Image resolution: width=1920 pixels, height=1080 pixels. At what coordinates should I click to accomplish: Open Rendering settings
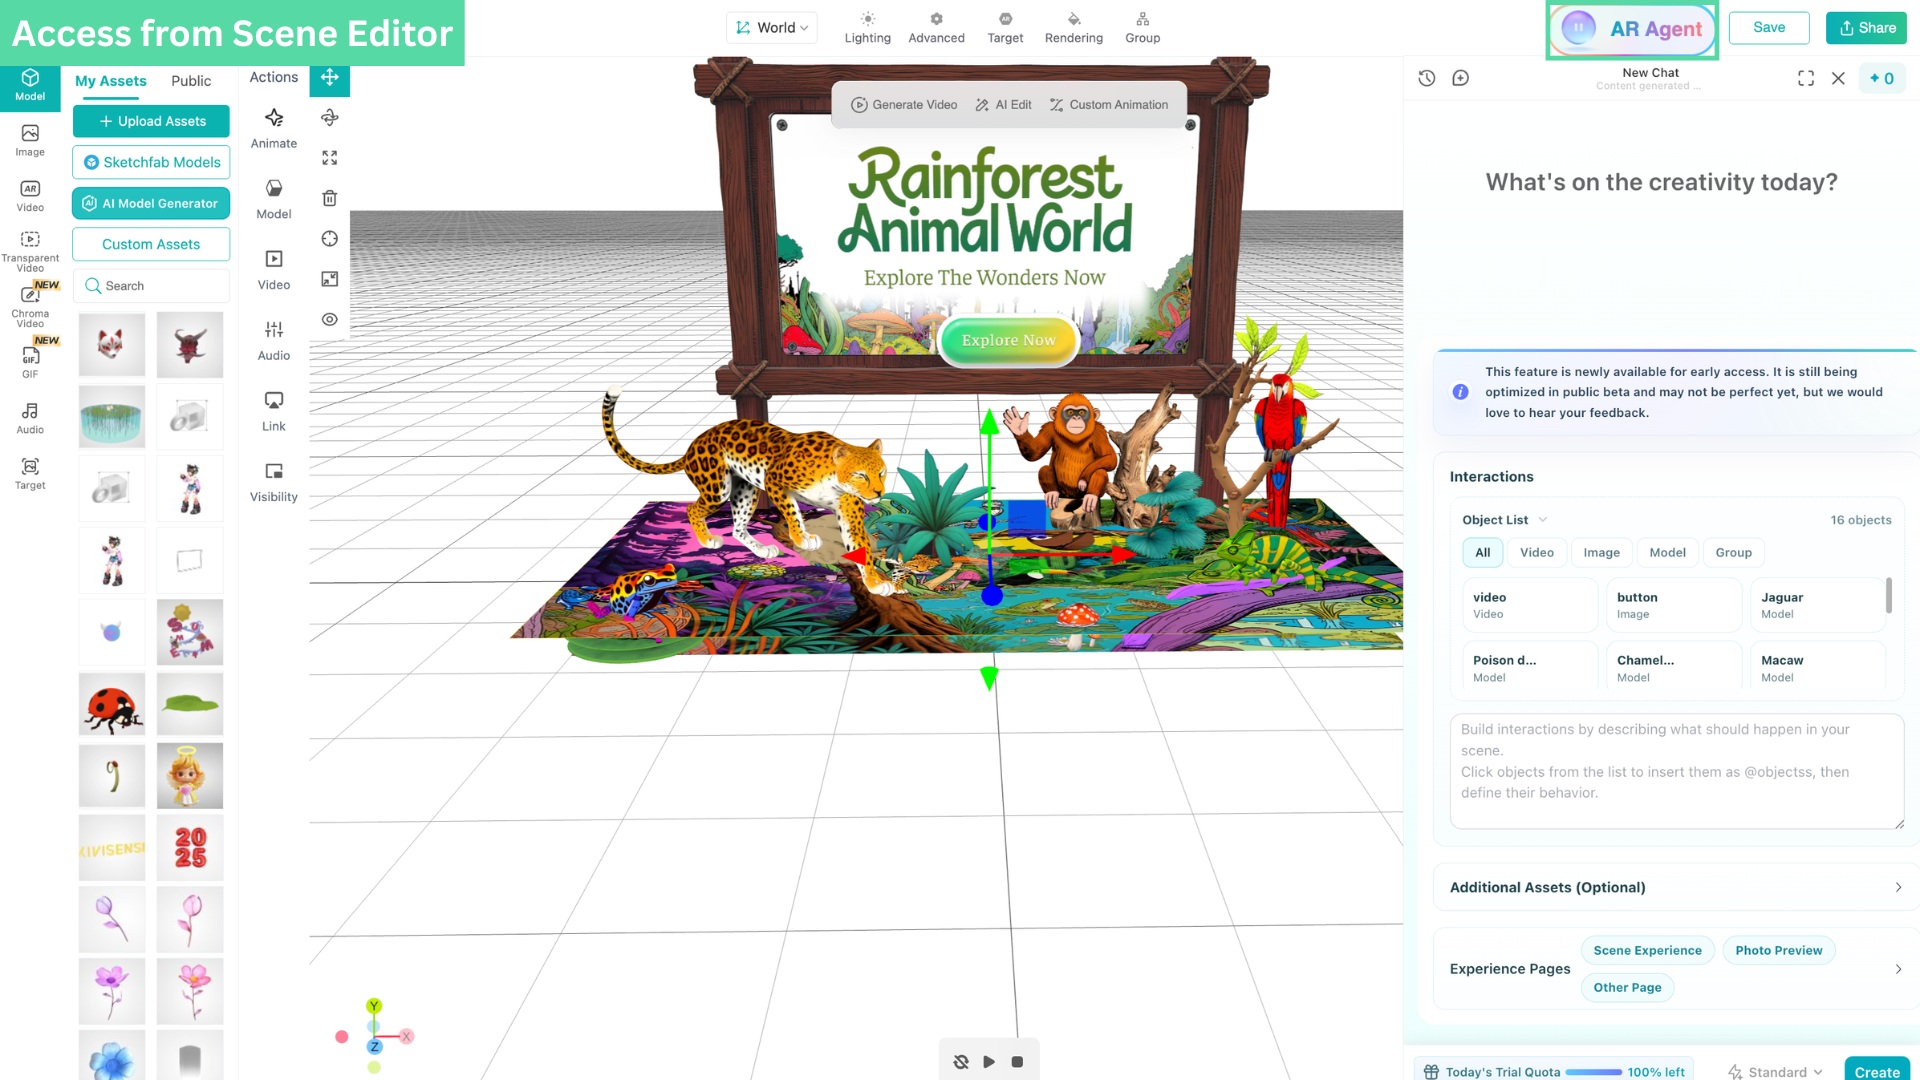[x=1074, y=28]
